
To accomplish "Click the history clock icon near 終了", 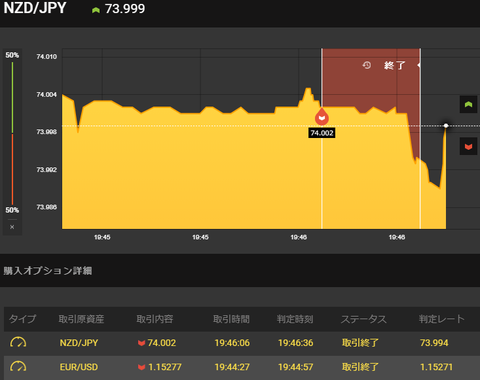I will 367,65.
